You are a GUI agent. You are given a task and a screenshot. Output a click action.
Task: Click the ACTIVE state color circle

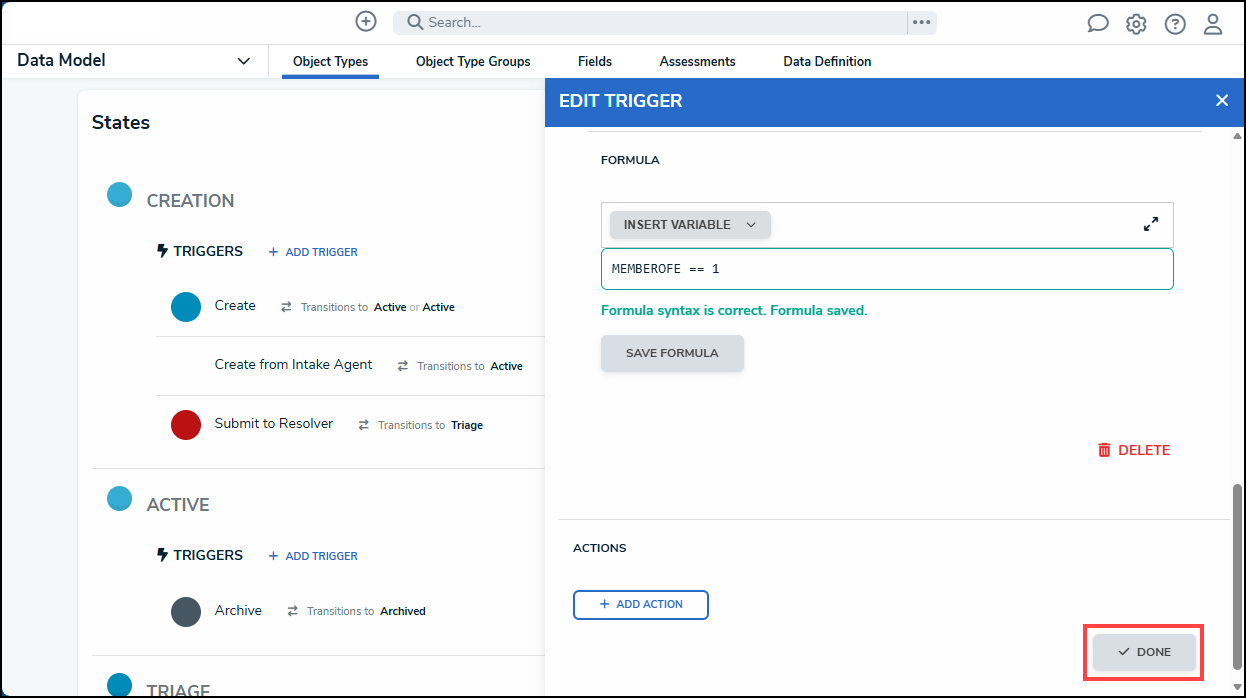(x=119, y=498)
